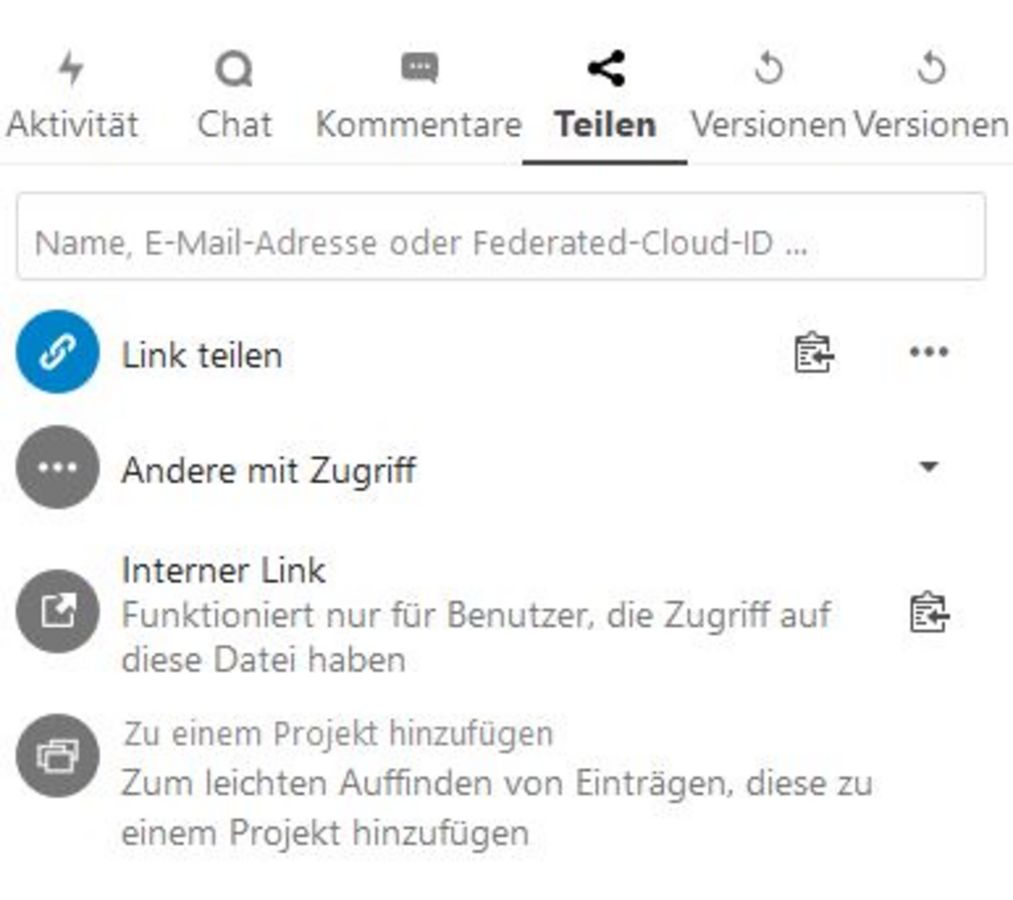This screenshot has width=1013, height=900.
Task: Copy the internal link to clipboard
Action: [929, 612]
